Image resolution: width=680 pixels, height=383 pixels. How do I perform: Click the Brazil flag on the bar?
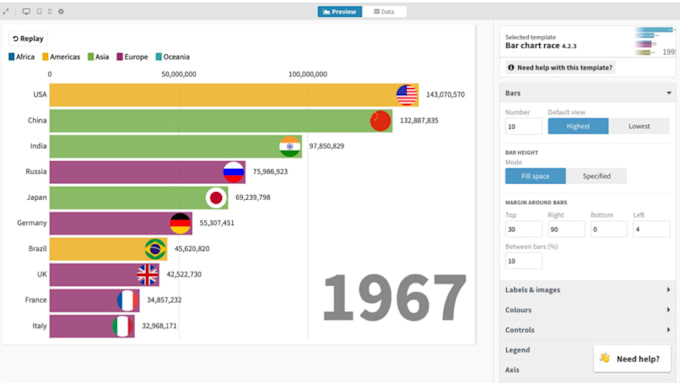coord(155,249)
